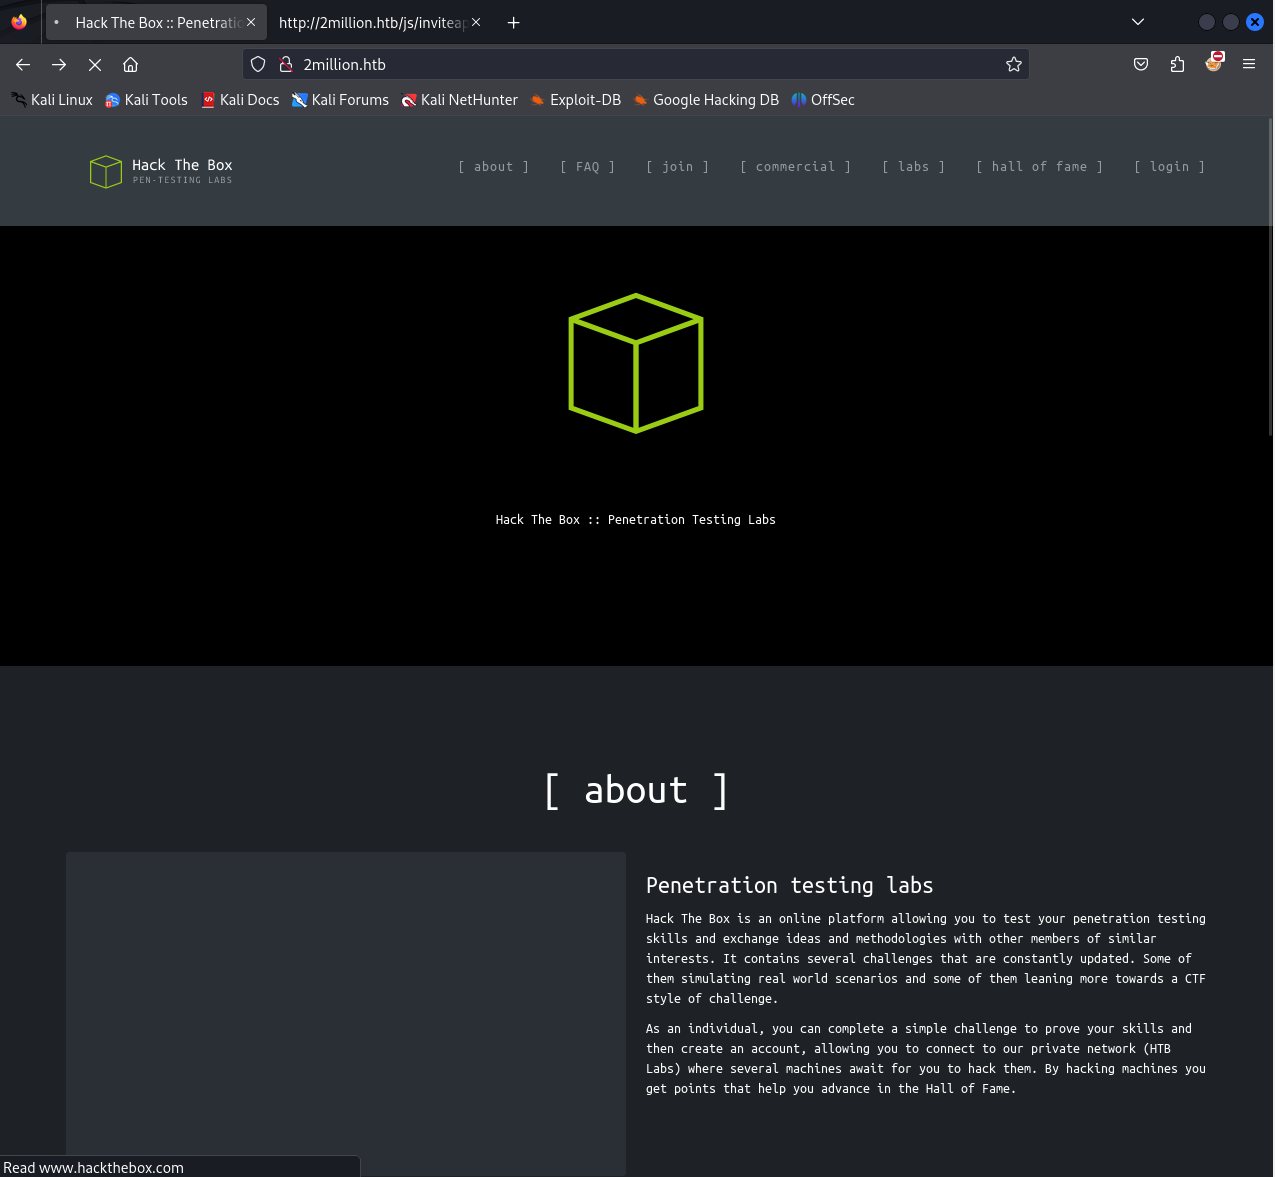Open Kali Tools bookmark
The image size is (1275, 1177).
tap(146, 100)
